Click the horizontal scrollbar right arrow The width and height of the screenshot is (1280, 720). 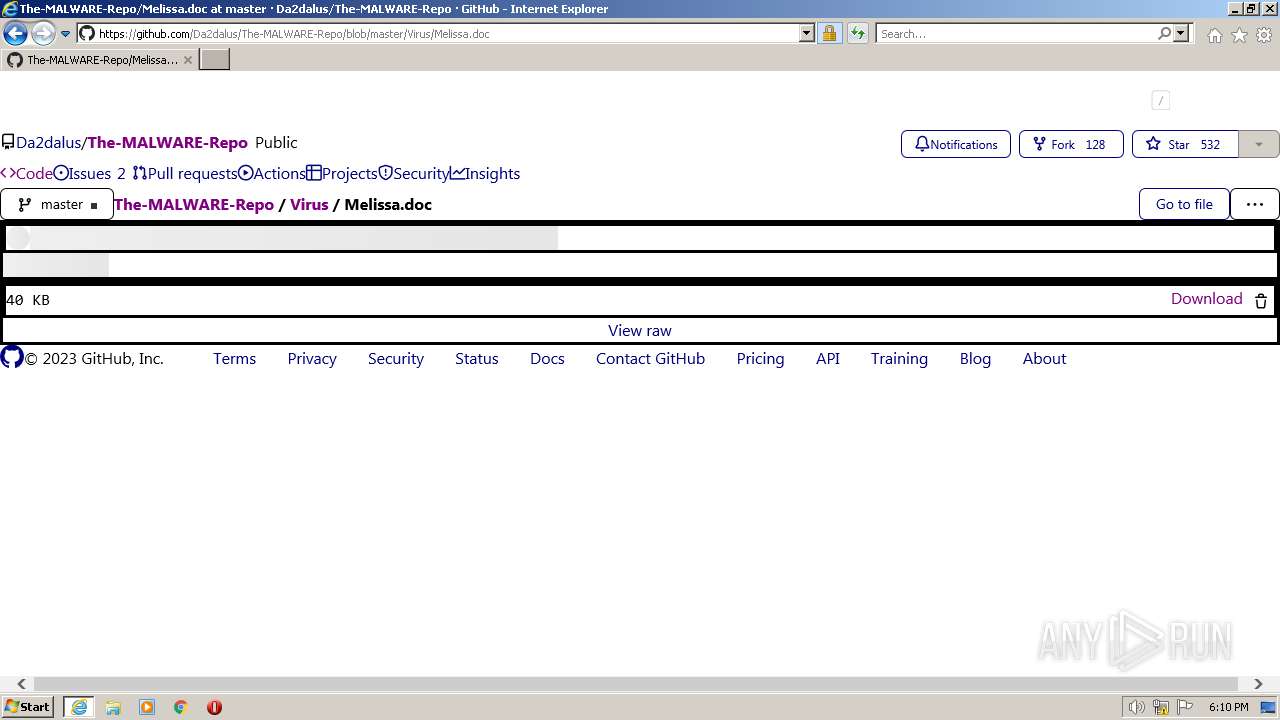coord(1258,684)
